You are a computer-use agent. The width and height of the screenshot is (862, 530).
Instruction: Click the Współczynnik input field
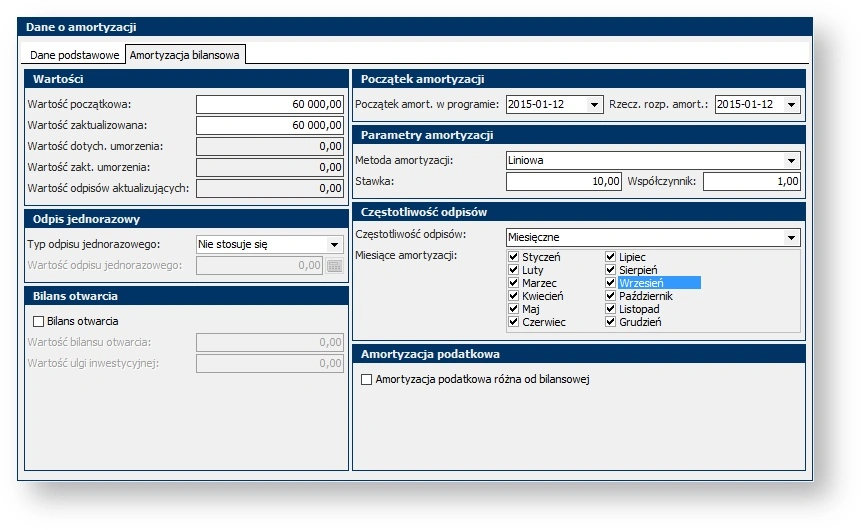[x=752, y=181]
